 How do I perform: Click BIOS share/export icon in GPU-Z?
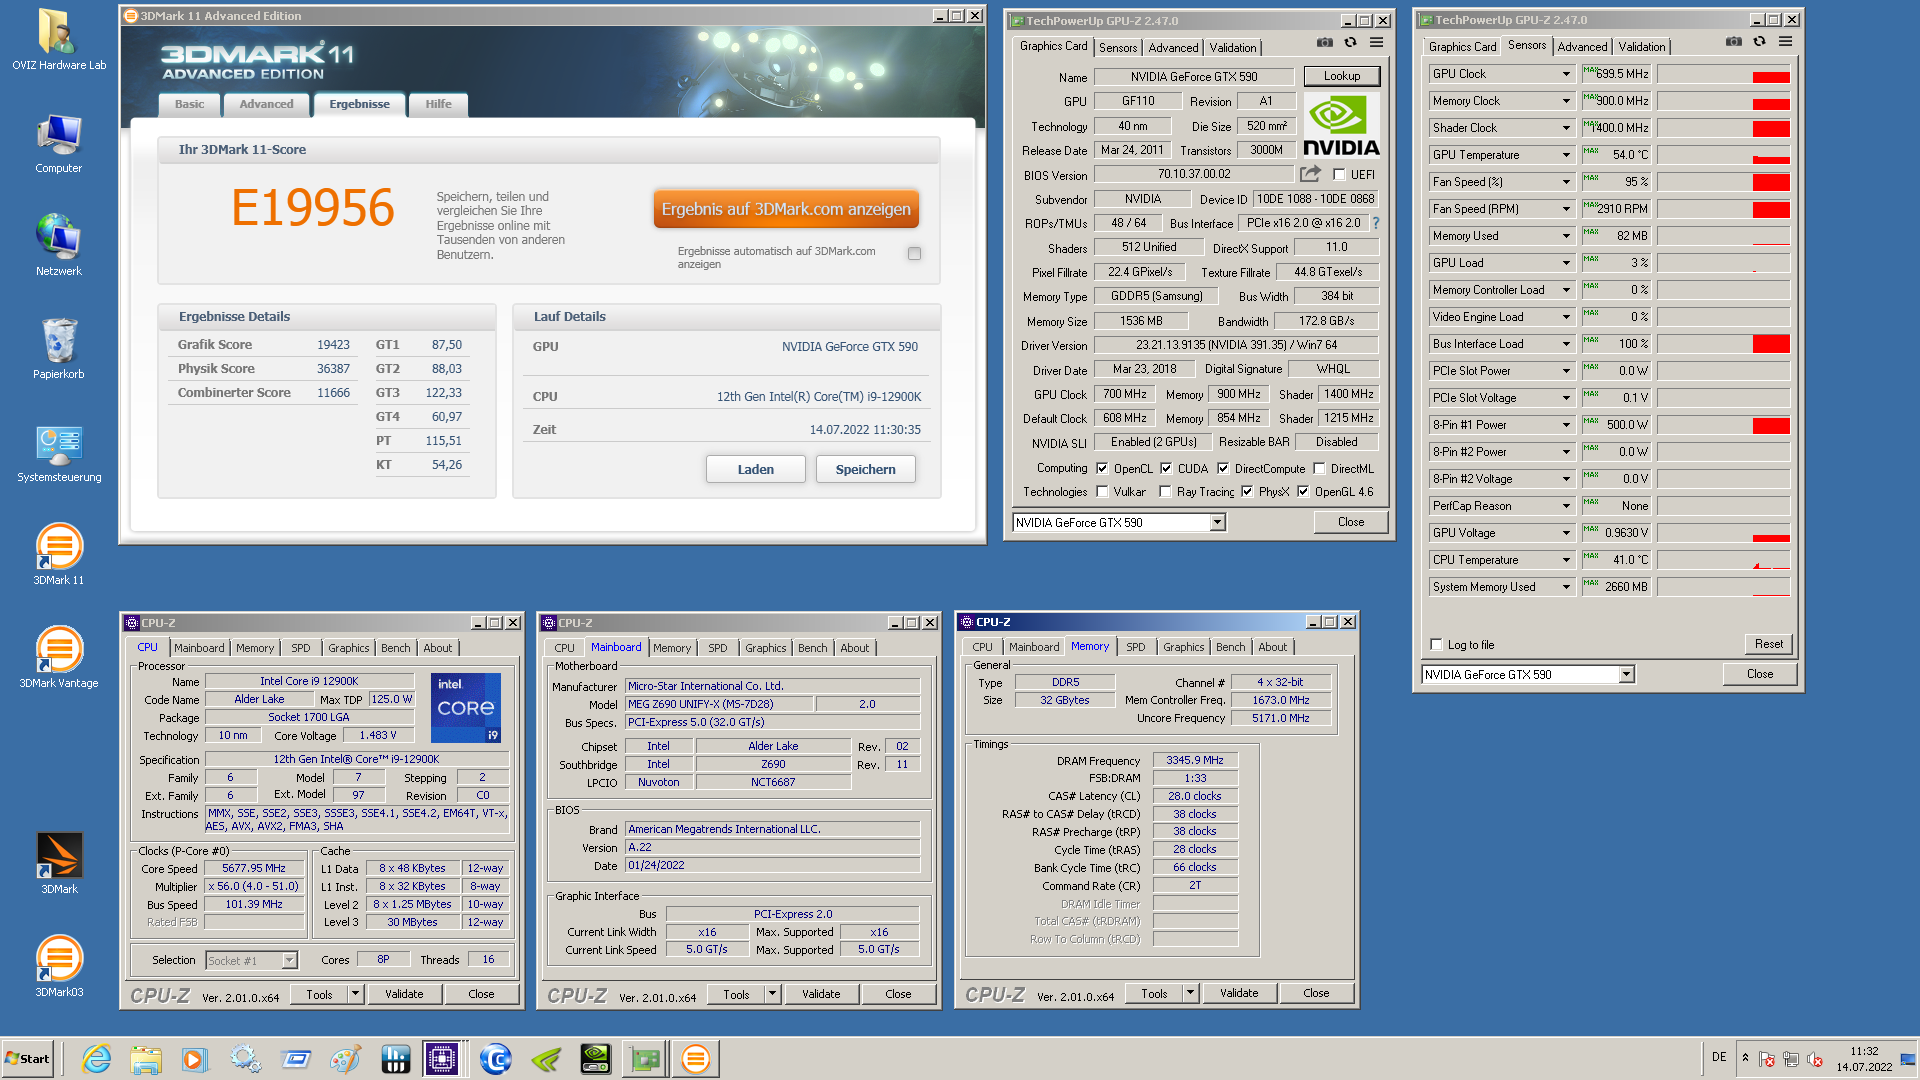(x=1310, y=173)
